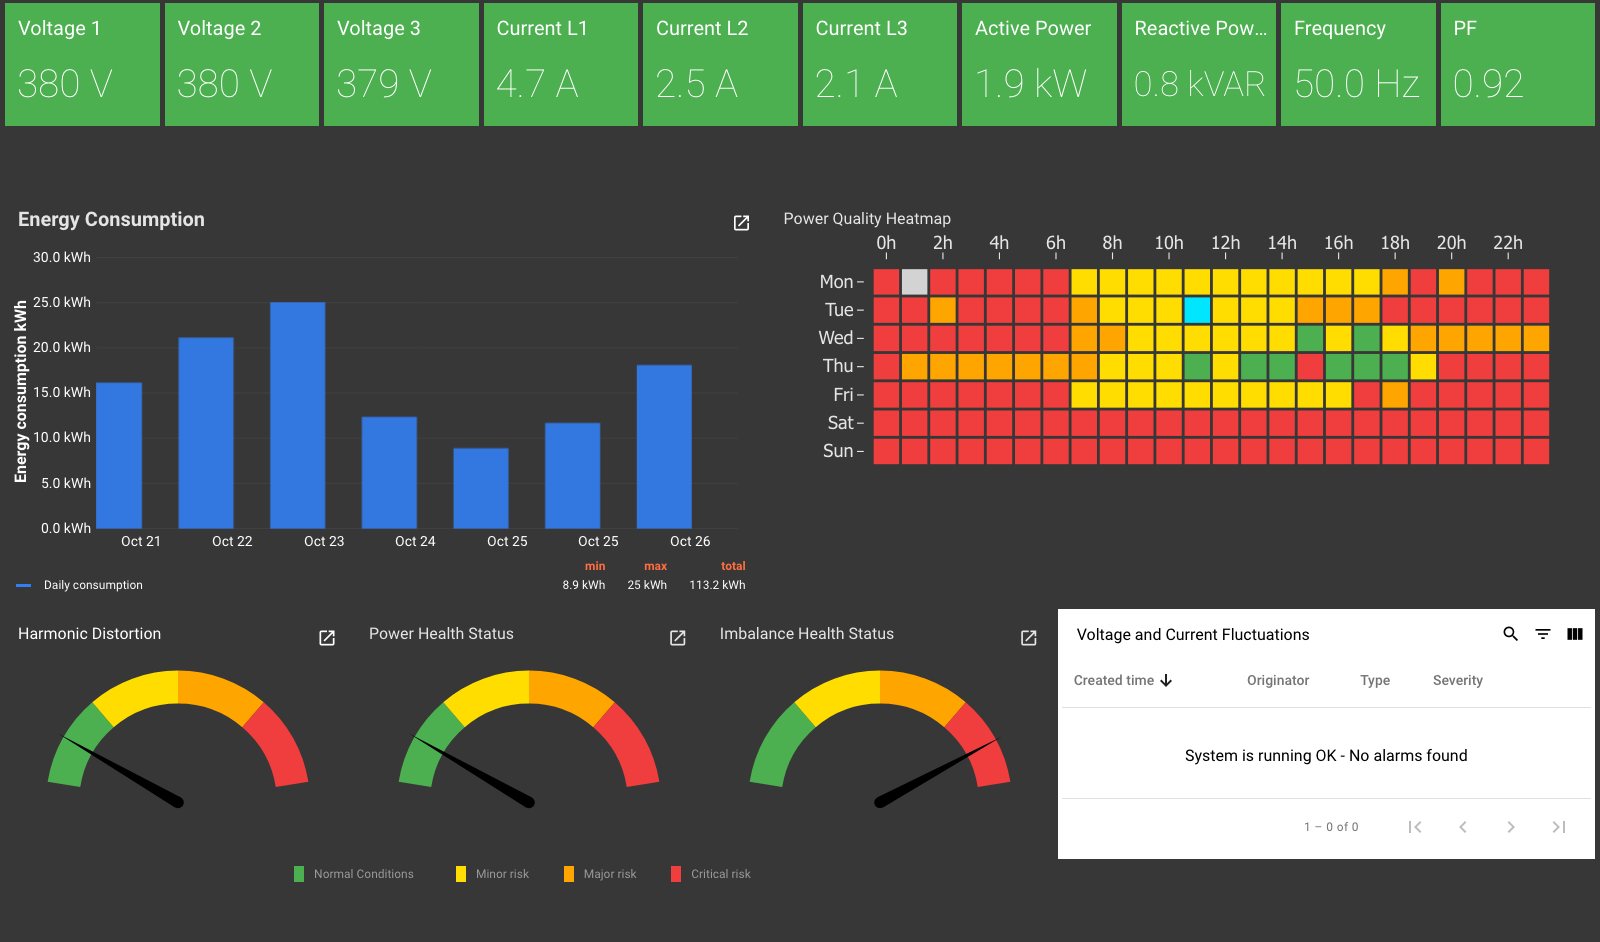This screenshot has width=1600, height=942.
Task: Click Critical risk red legend swatch
Action: (x=676, y=874)
